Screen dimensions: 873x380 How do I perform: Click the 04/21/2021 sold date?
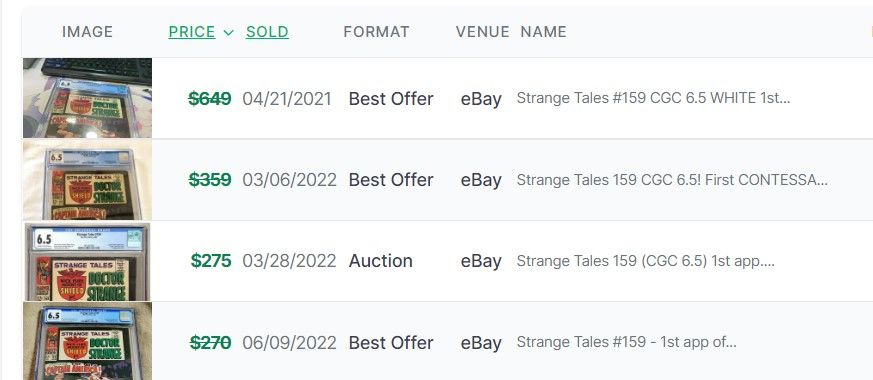click(287, 98)
